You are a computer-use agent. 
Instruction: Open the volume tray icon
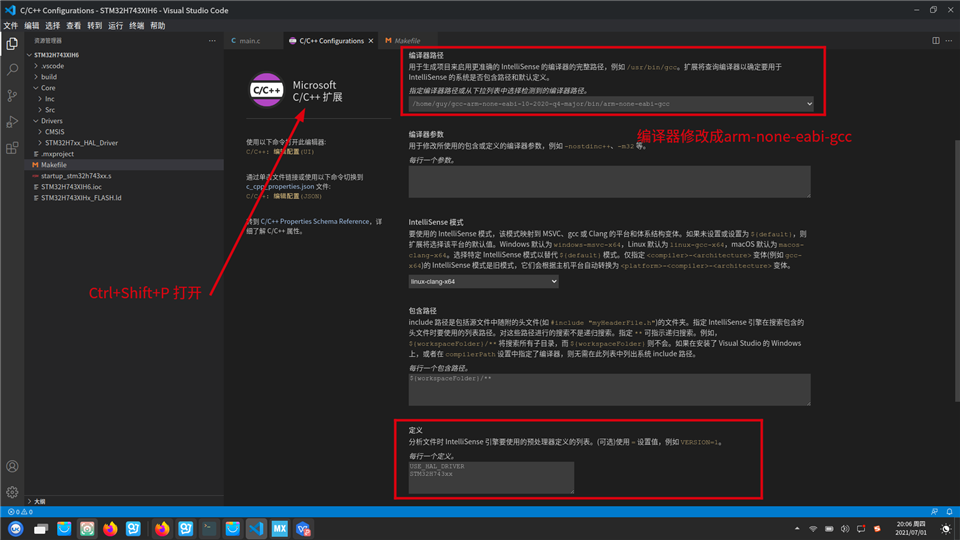(845, 528)
